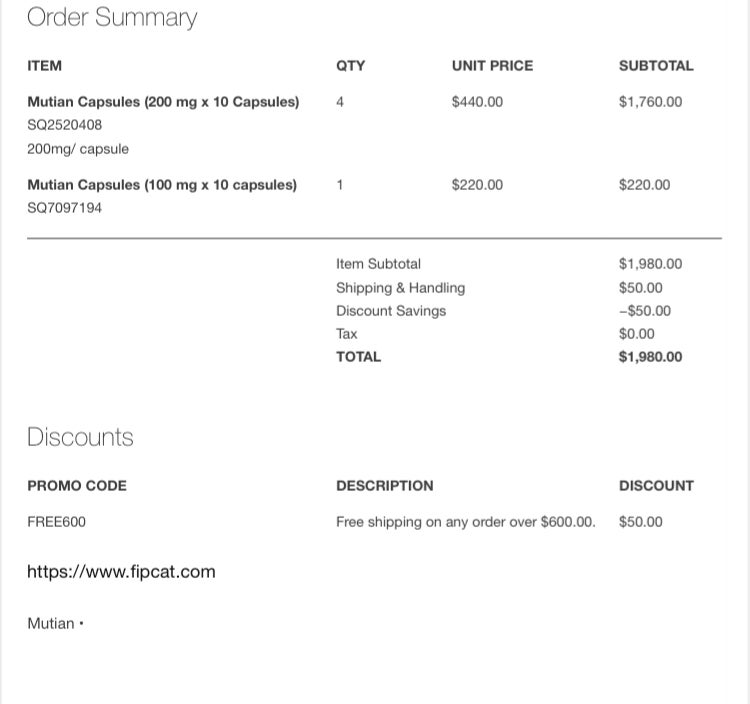Click the SUBTOTAL column header

point(655,66)
